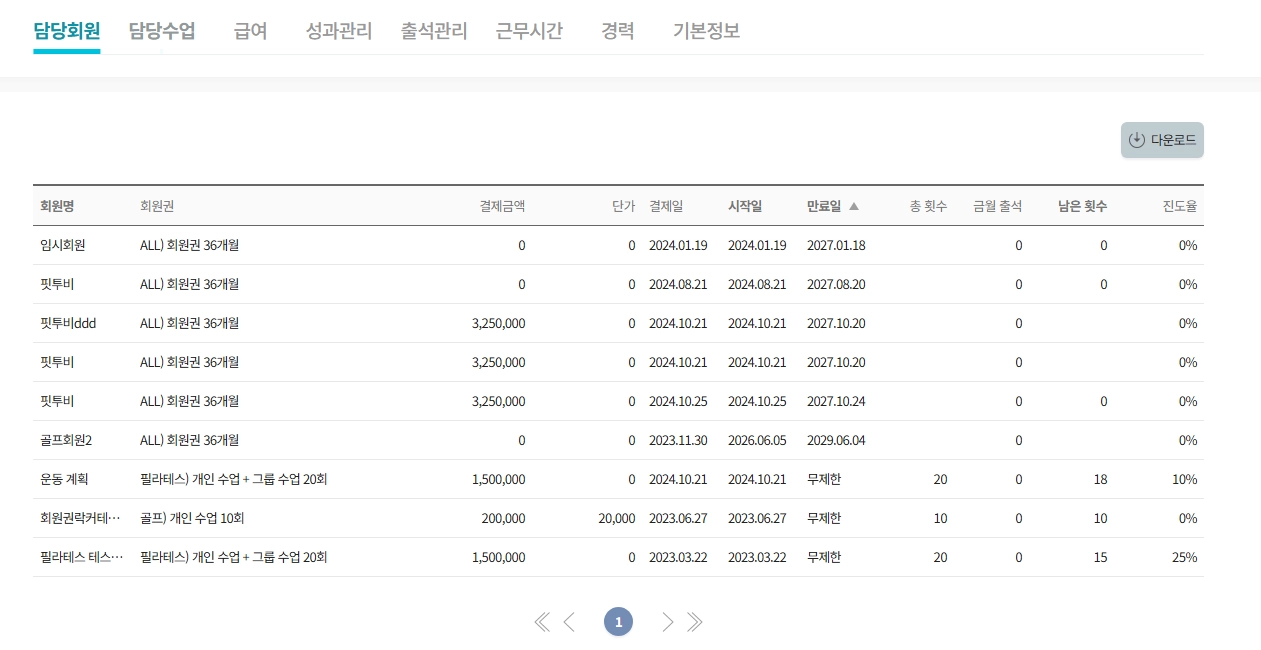Select member 필라테스 테스…
Screen dimensions: 1261x650
pos(82,557)
